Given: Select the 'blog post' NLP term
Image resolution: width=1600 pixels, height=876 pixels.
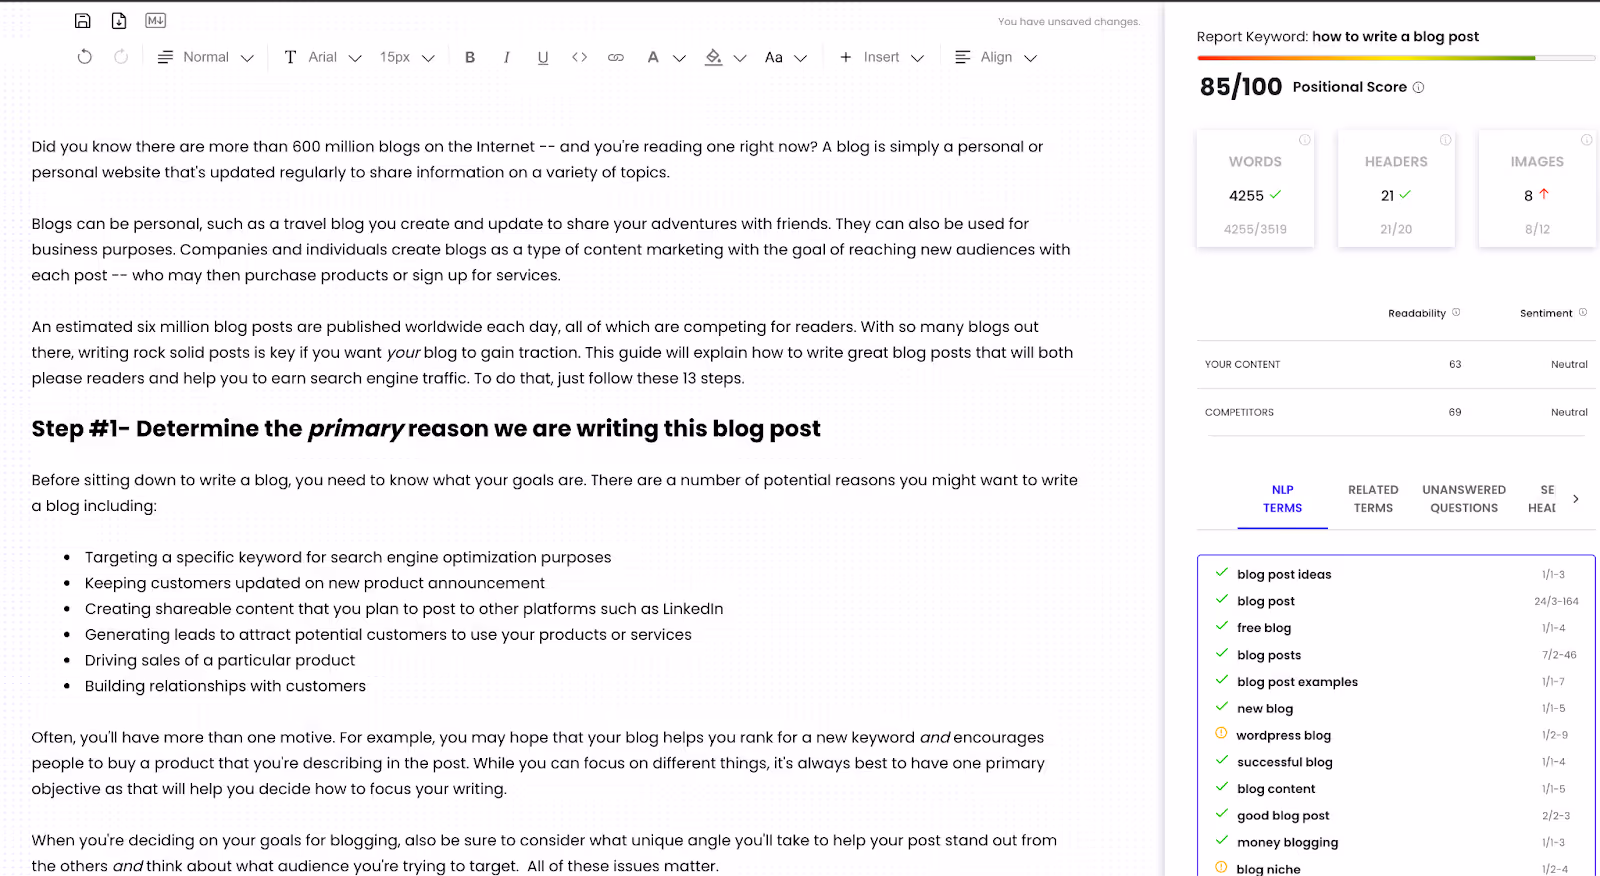Looking at the screenshot, I should [1266, 601].
